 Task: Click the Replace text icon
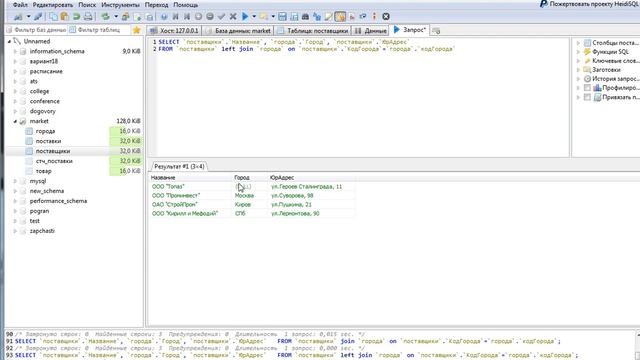[x=317, y=17]
